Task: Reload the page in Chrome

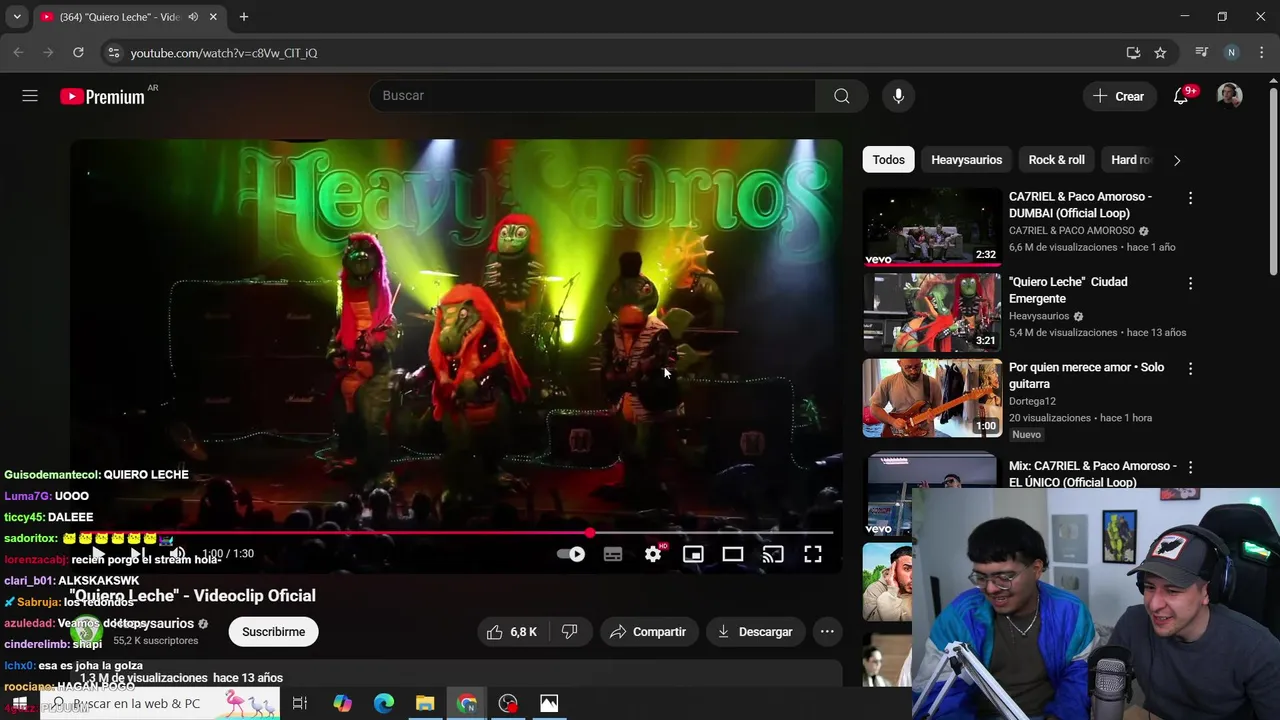Action: pos(78,53)
